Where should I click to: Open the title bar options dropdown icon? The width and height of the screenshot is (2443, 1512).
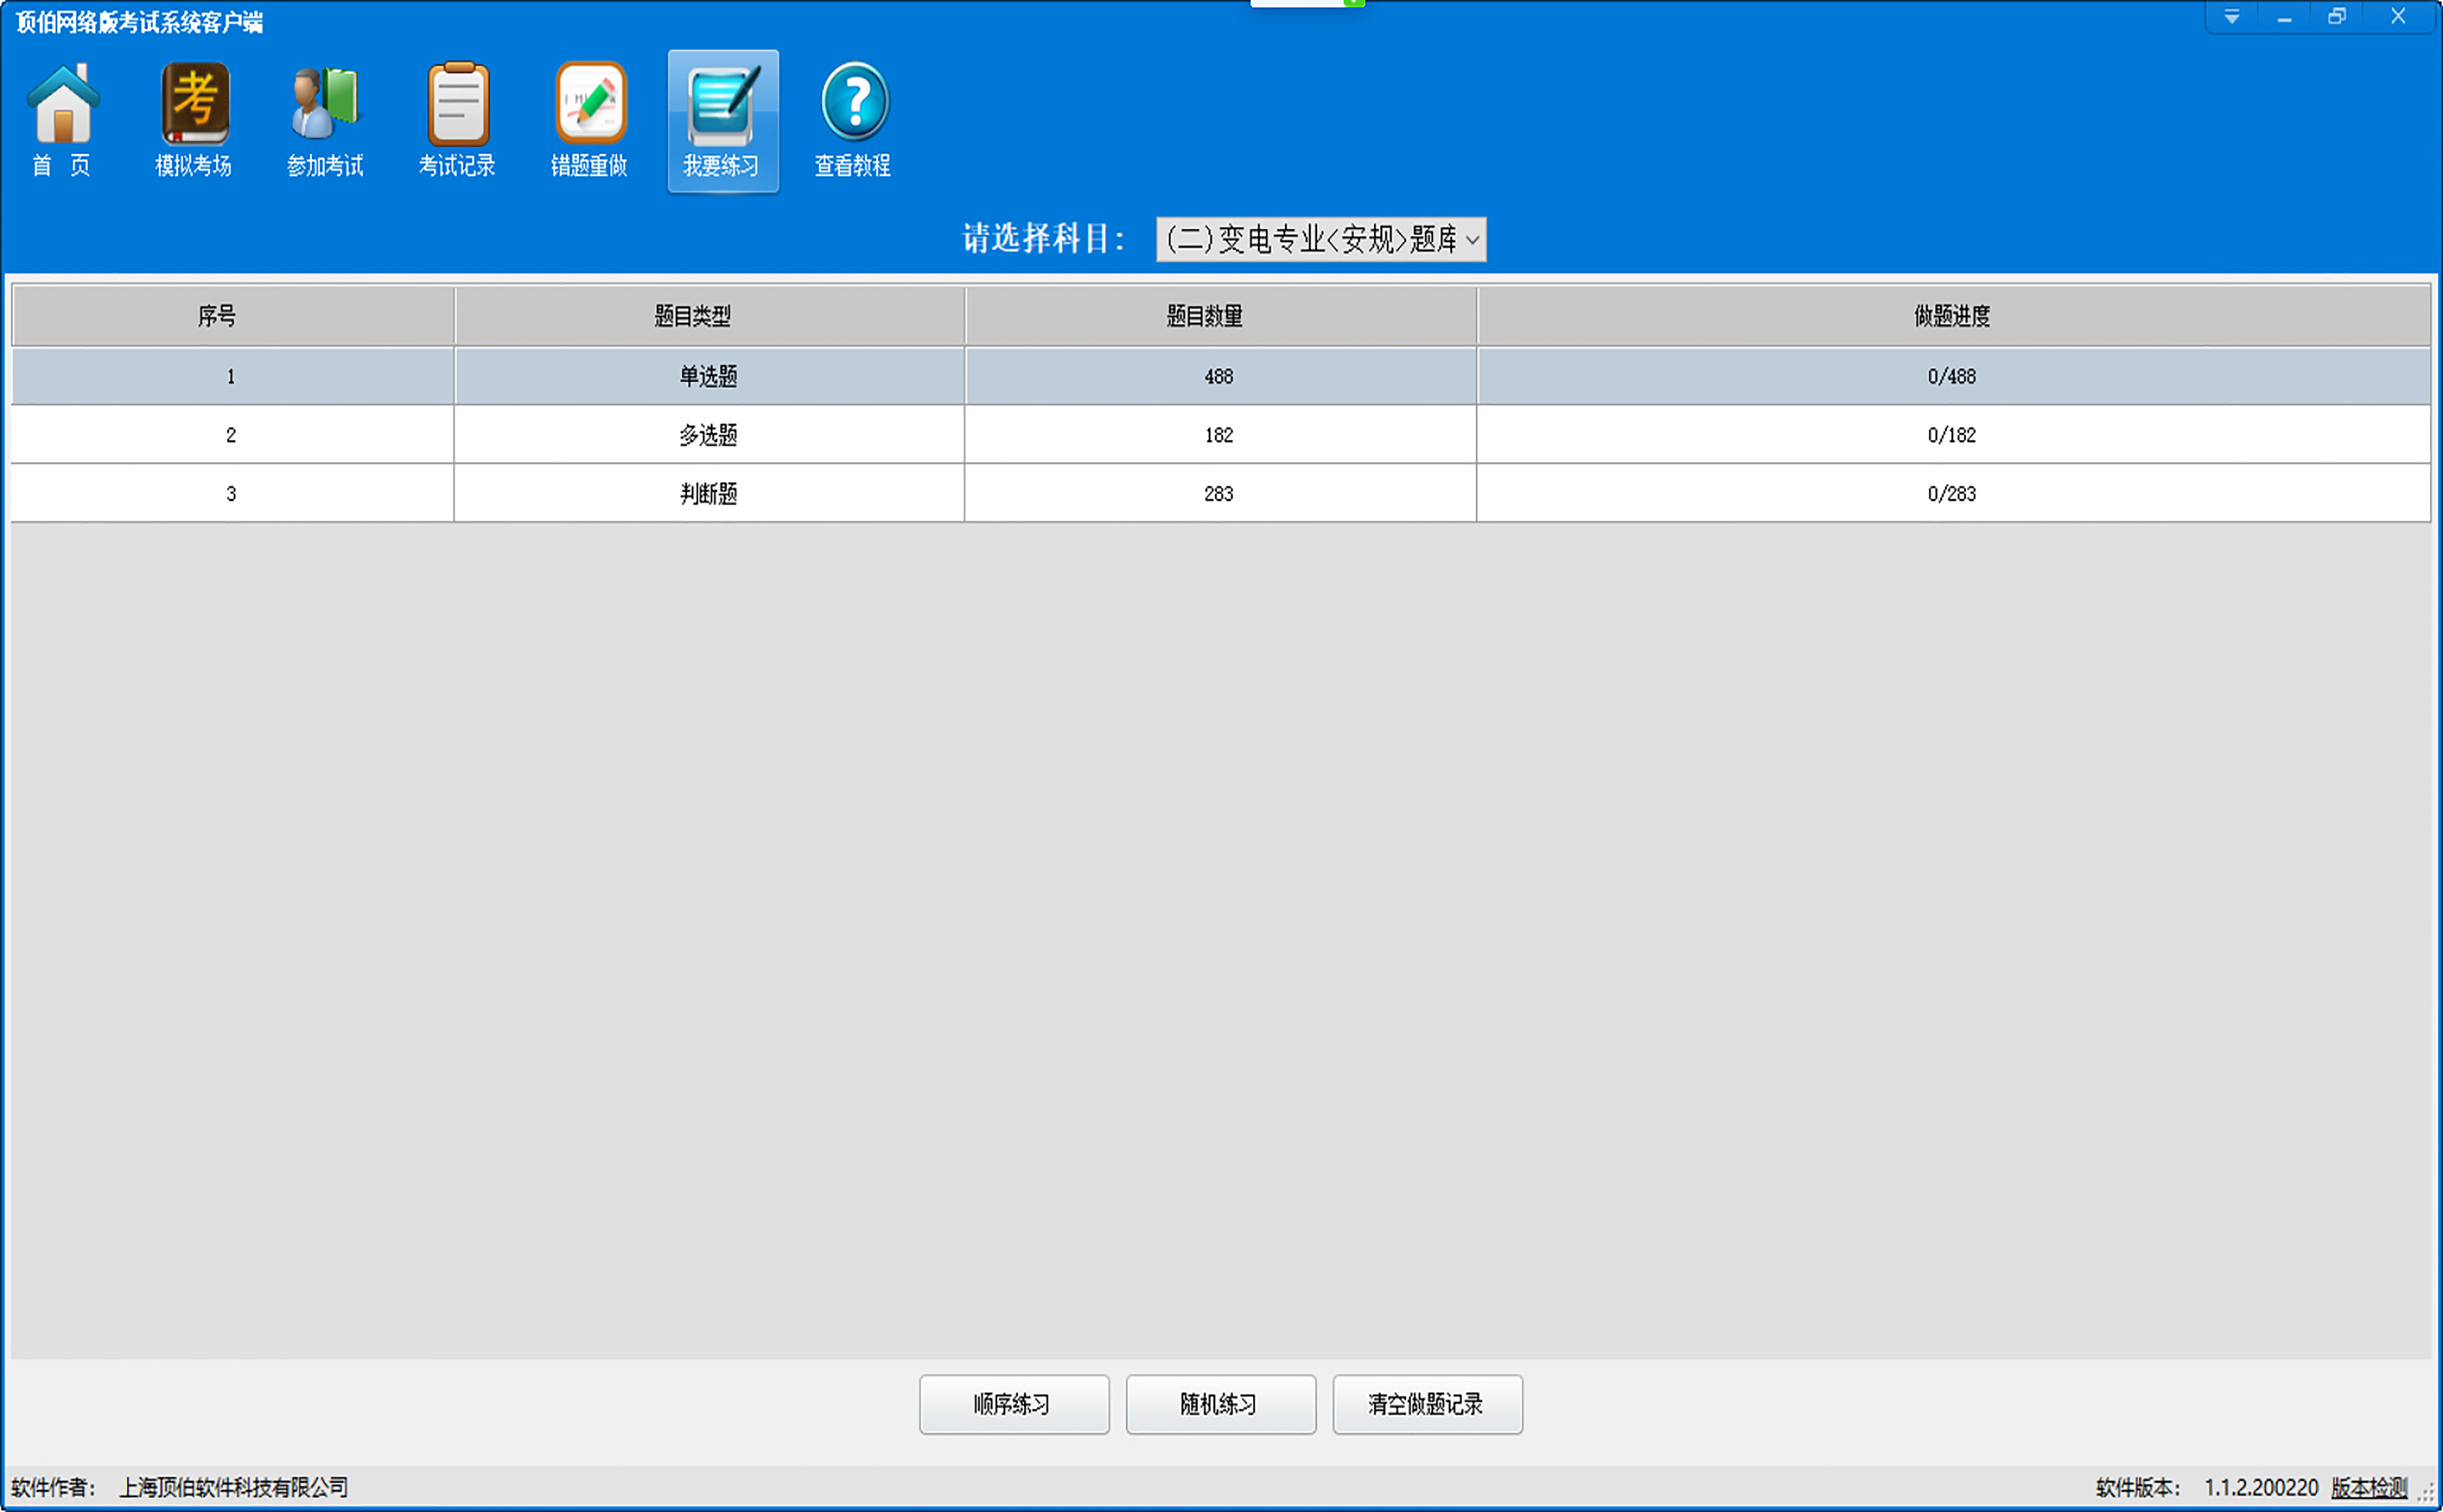[2231, 17]
